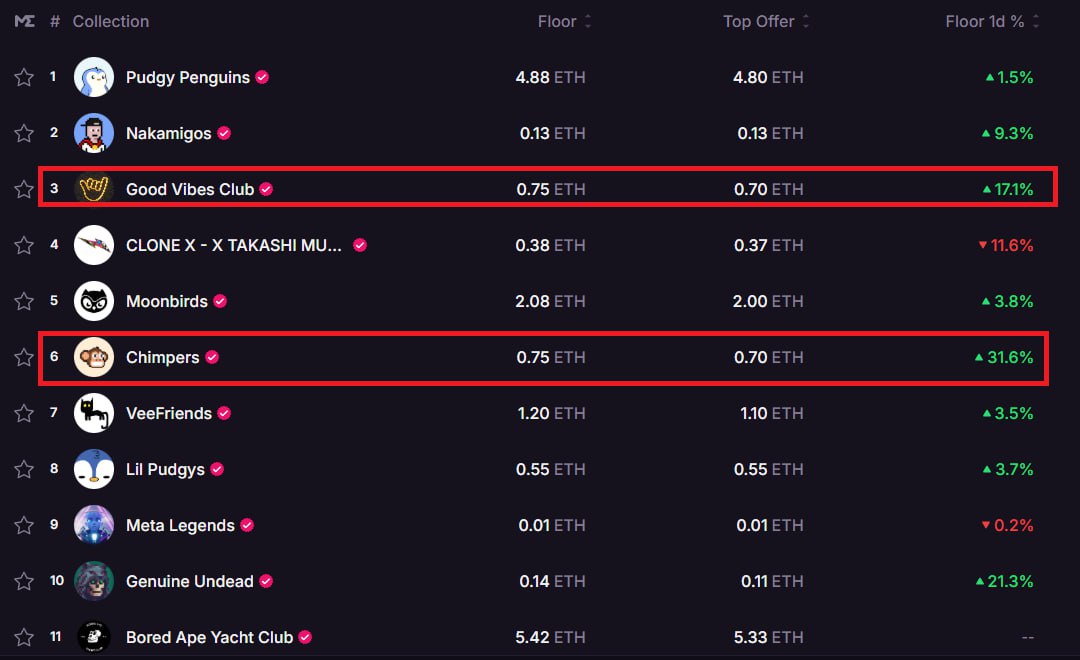Screen dimensions: 1080x660
Task: Click the # rank column header
Action: 55,21
